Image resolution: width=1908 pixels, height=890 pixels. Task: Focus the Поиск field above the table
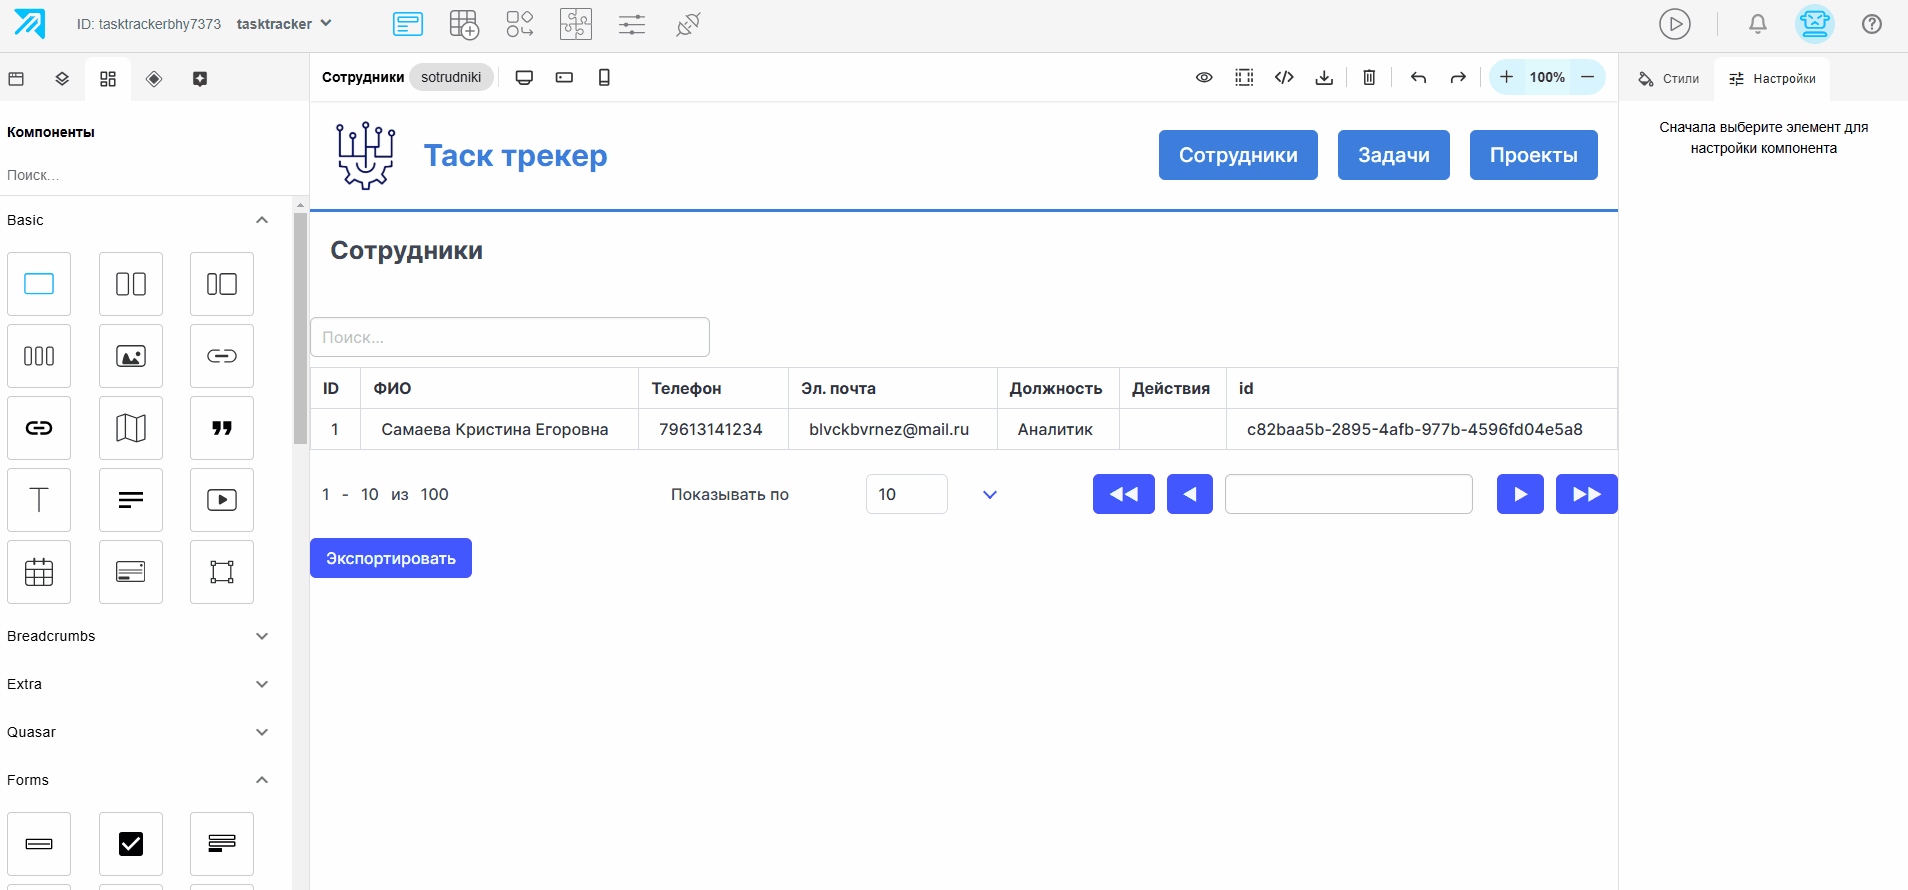click(510, 337)
